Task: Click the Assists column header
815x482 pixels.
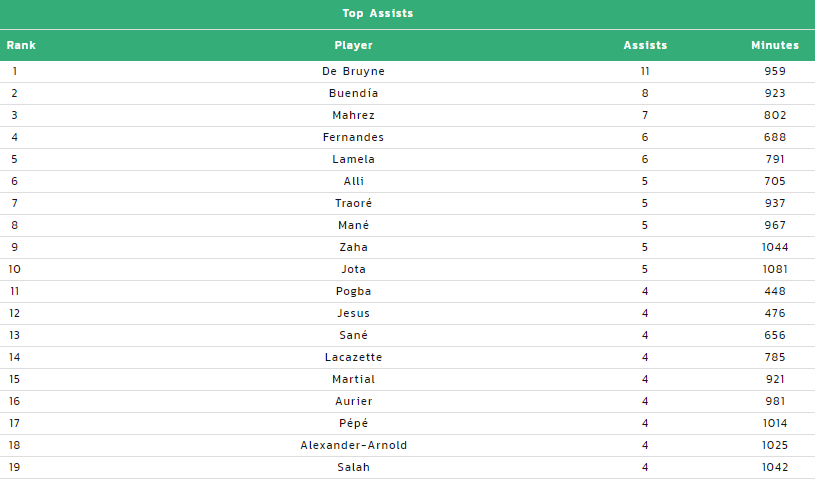Action: (645, 45)
